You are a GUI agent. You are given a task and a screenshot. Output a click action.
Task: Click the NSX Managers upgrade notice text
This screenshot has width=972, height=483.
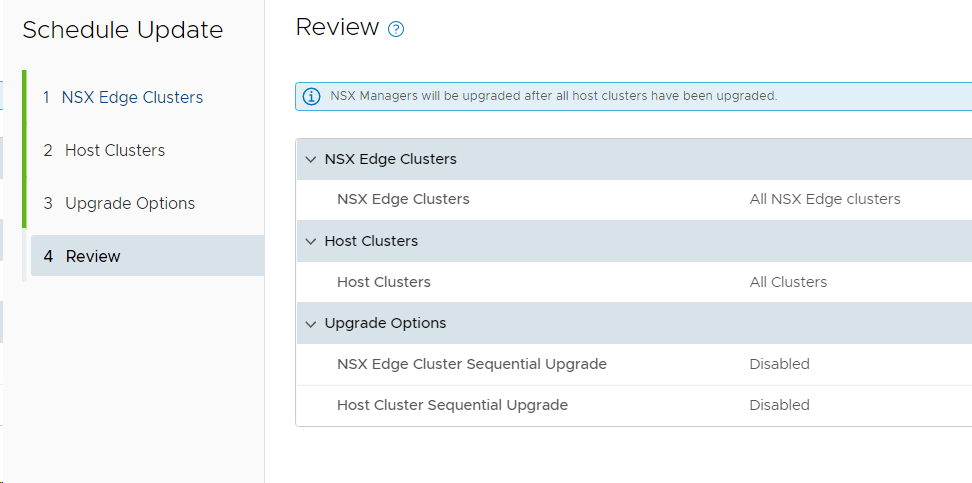[553, 96]
